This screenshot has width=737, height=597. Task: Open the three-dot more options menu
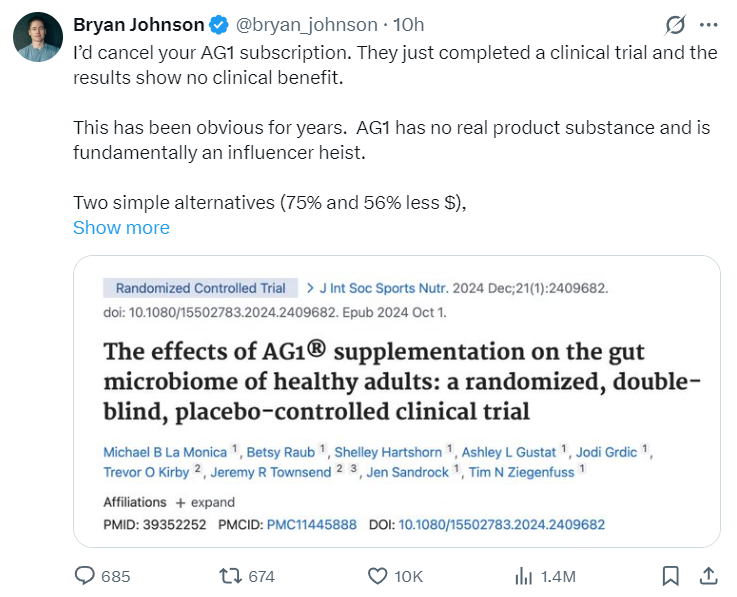[708, 24]
